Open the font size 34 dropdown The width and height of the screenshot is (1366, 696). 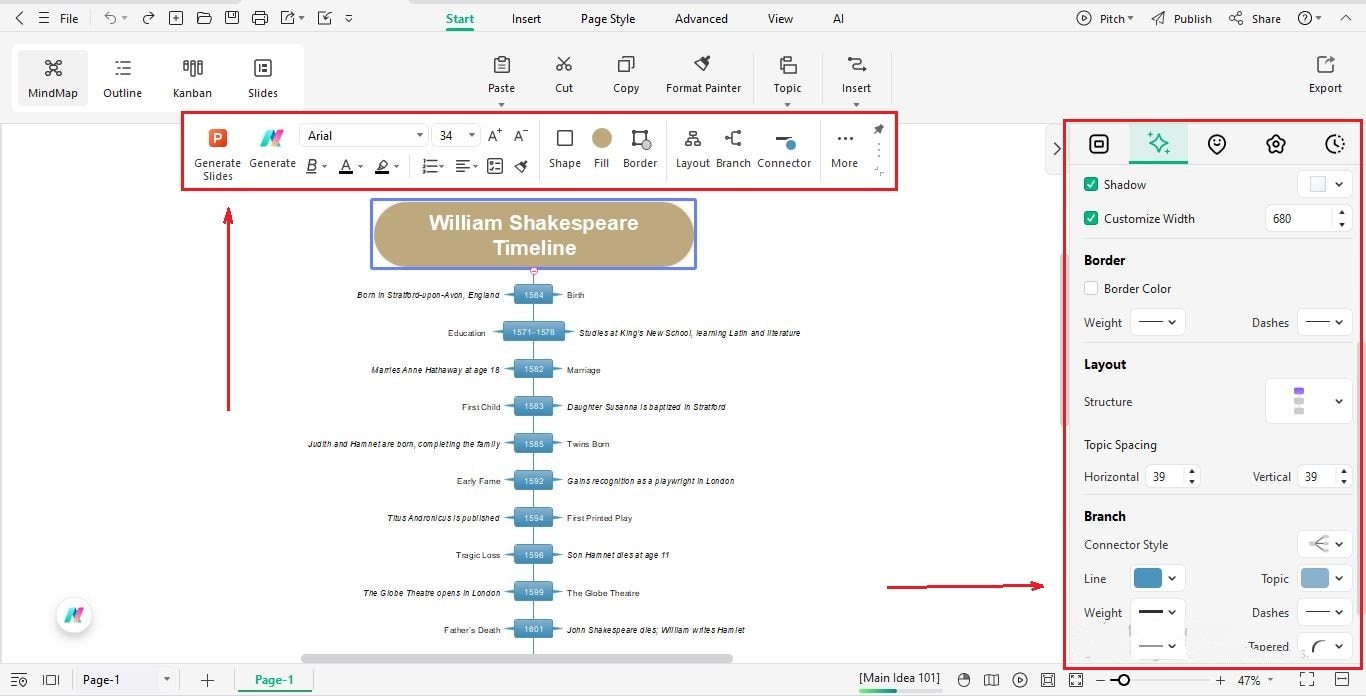456,135
